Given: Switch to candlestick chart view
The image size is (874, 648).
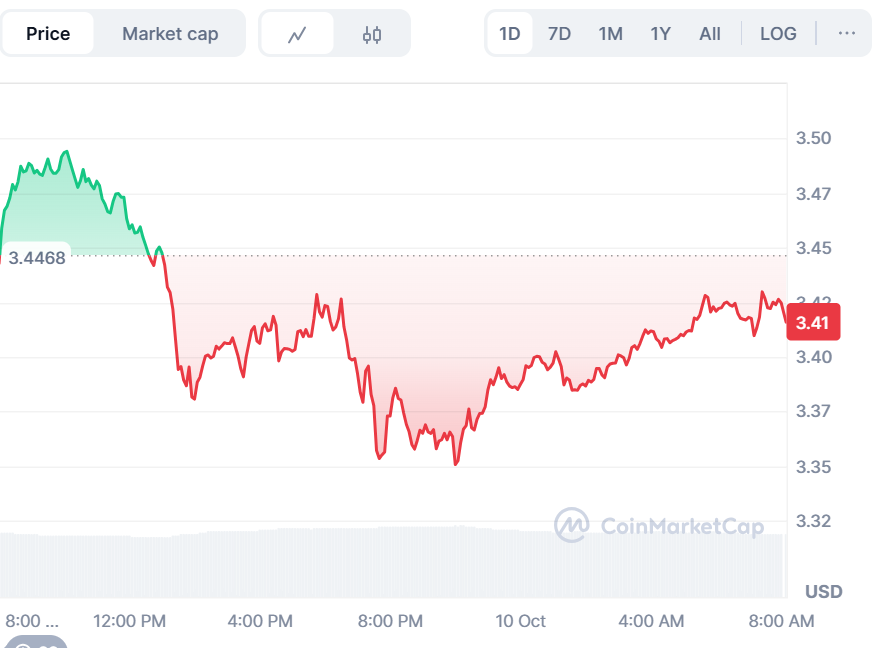Looking at the screenshot, I should pos(372,33).
